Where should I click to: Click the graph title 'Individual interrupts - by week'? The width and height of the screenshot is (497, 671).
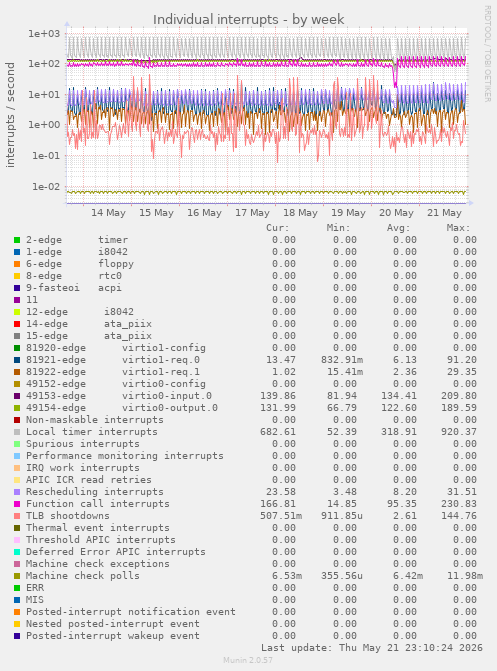248,20
